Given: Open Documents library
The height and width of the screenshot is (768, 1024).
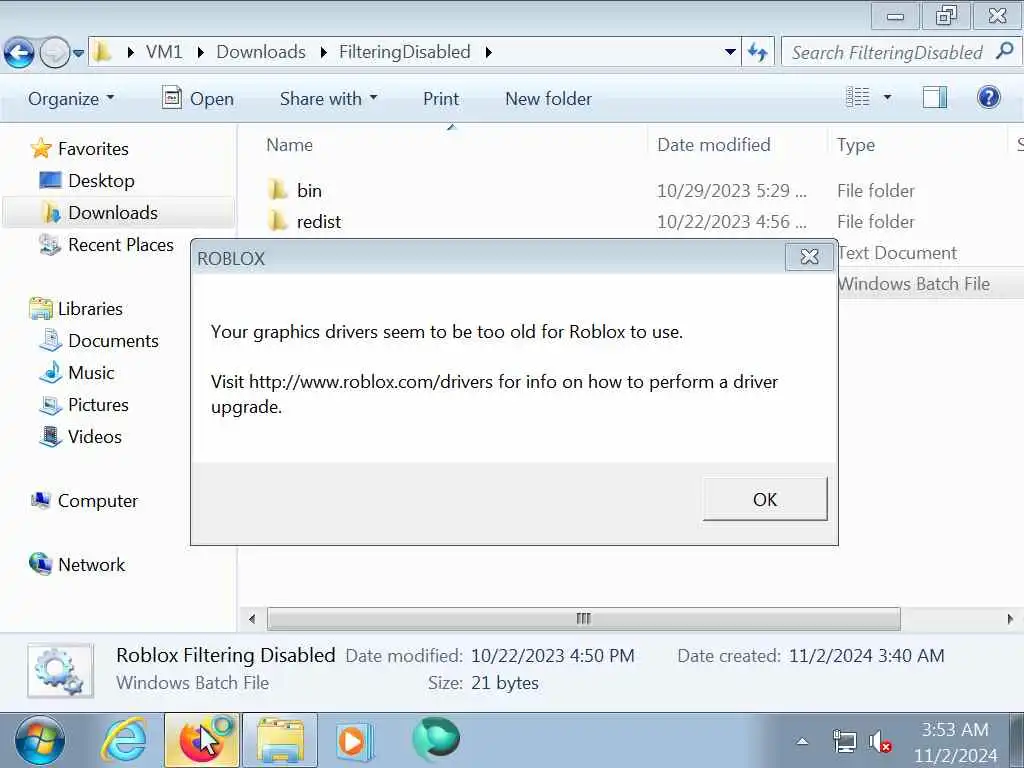Looking at the screenshot, I should [x=113, y=340].
